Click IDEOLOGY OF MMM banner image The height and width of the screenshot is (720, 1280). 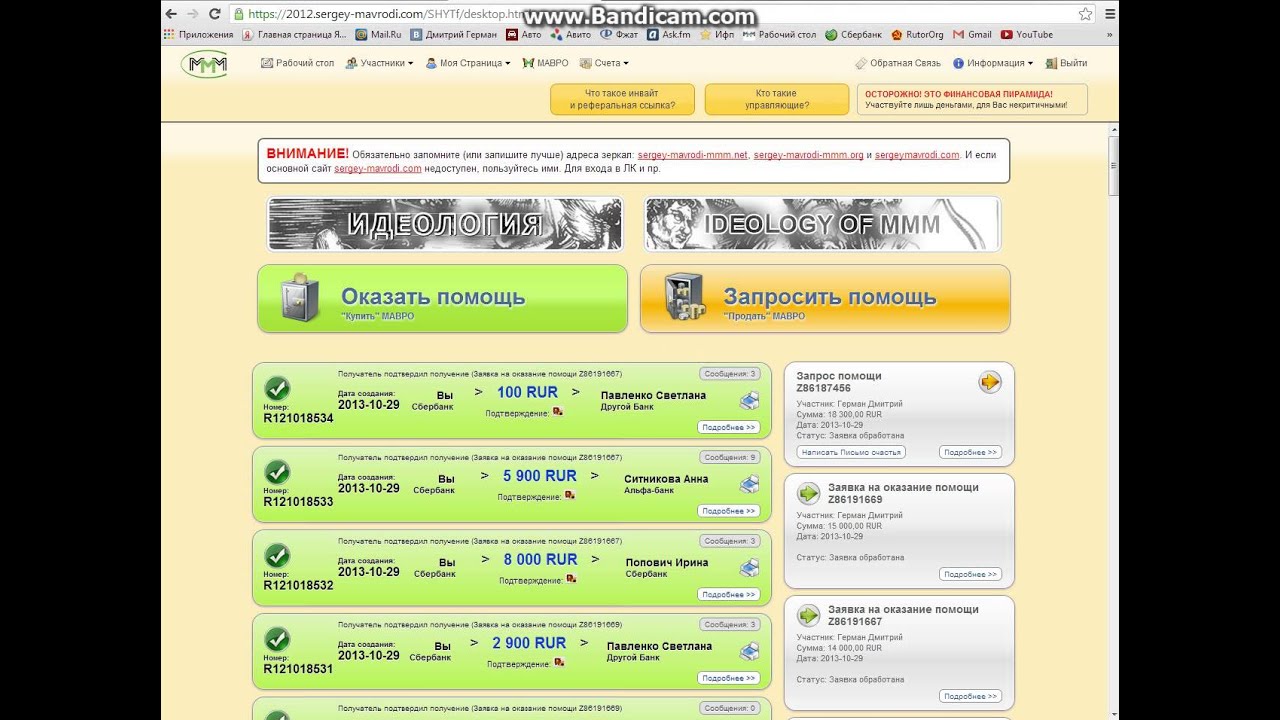822,224
